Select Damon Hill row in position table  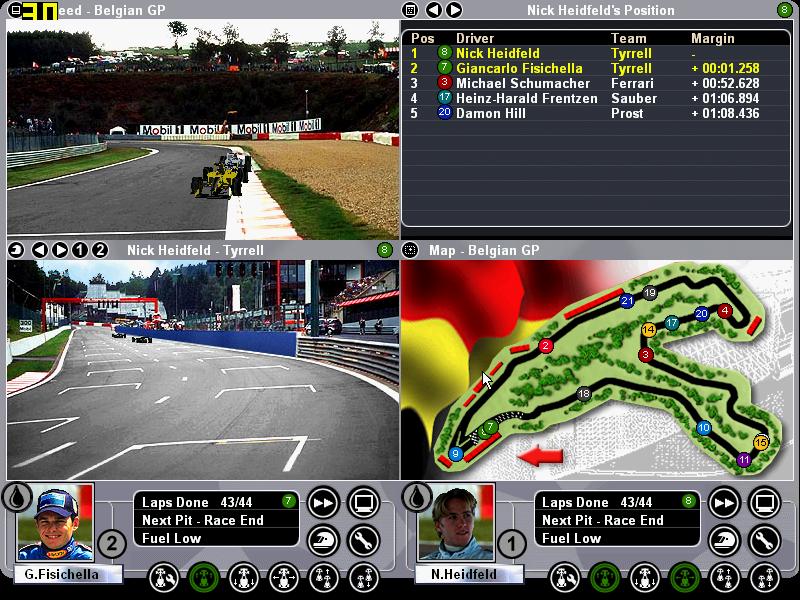(595, 113)
